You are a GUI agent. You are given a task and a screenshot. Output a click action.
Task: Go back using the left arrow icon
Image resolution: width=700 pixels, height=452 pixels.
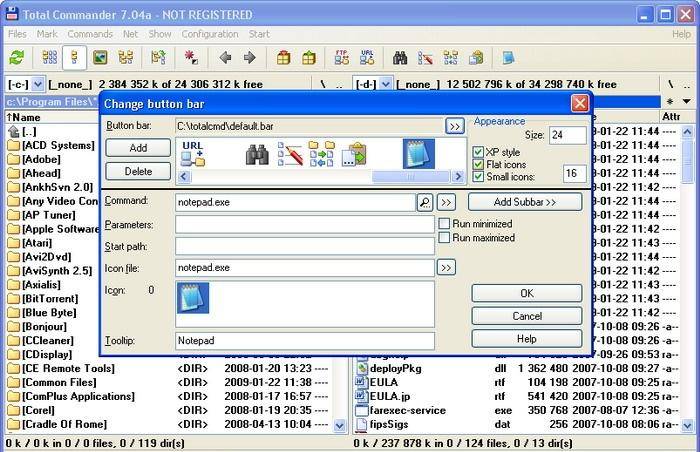tap(225, 58)
